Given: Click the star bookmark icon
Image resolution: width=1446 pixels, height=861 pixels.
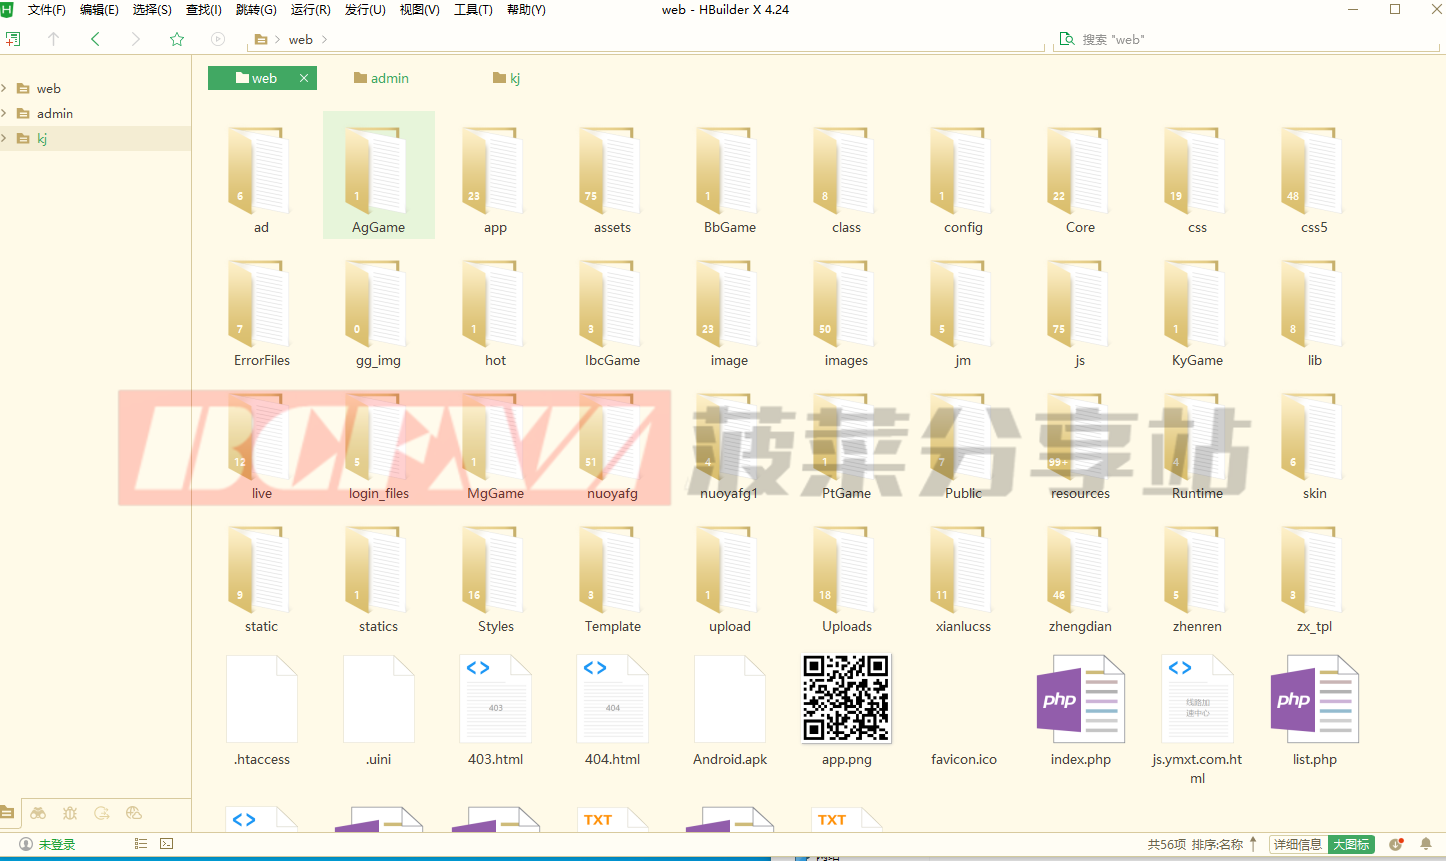Looking at the screenshot, I should pos(177,39).
